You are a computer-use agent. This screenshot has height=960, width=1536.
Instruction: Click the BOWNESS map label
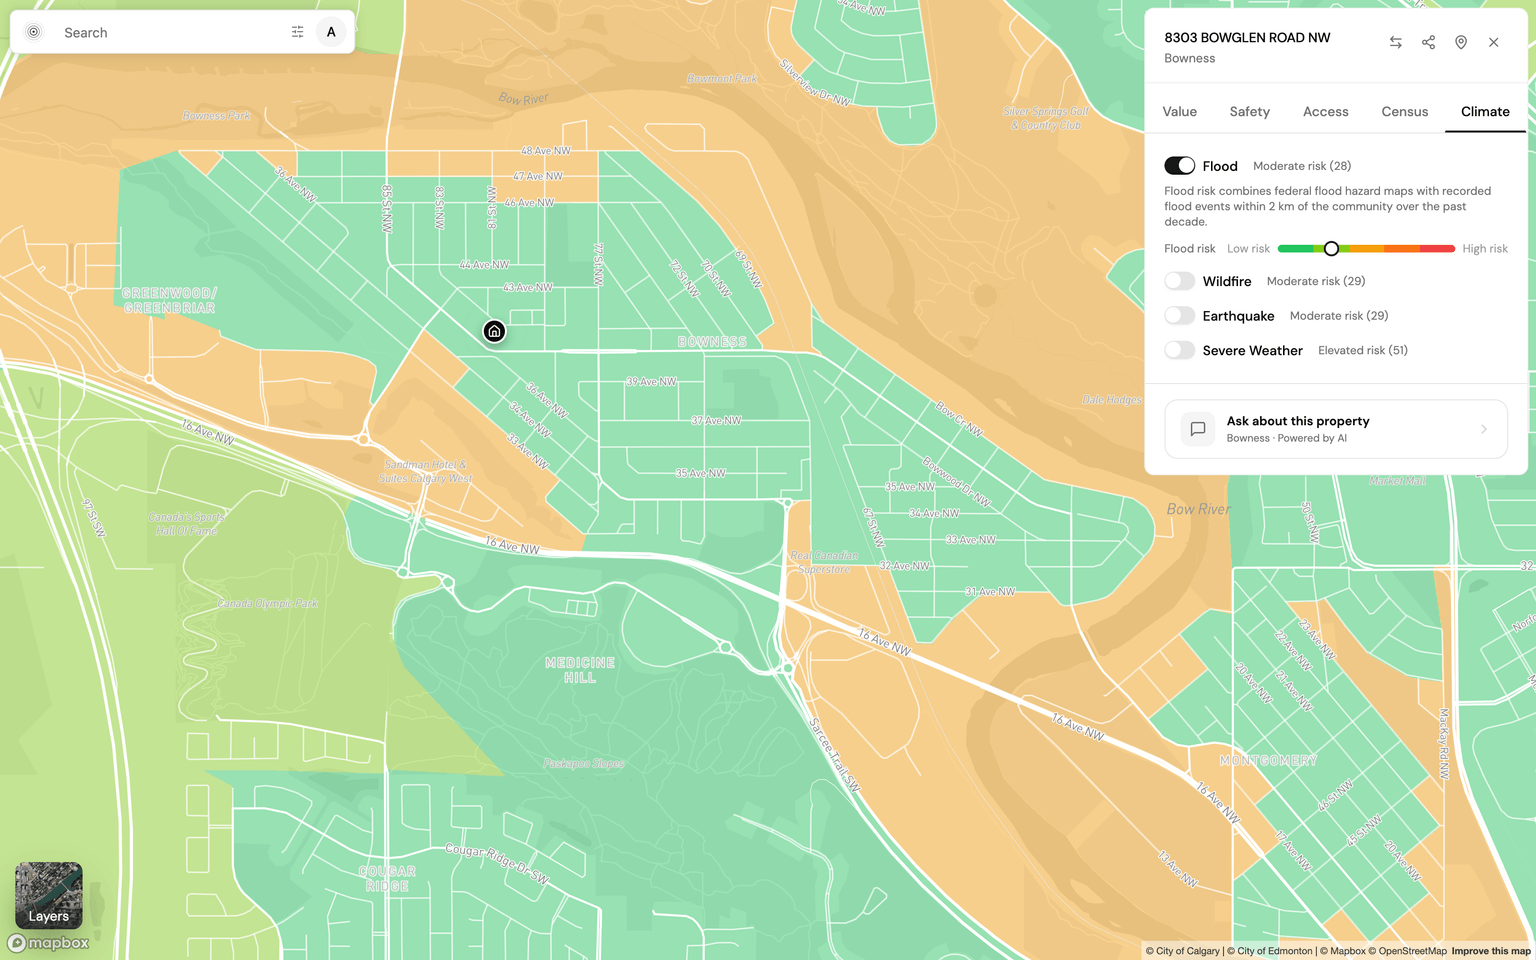click(x=712, y=342)
